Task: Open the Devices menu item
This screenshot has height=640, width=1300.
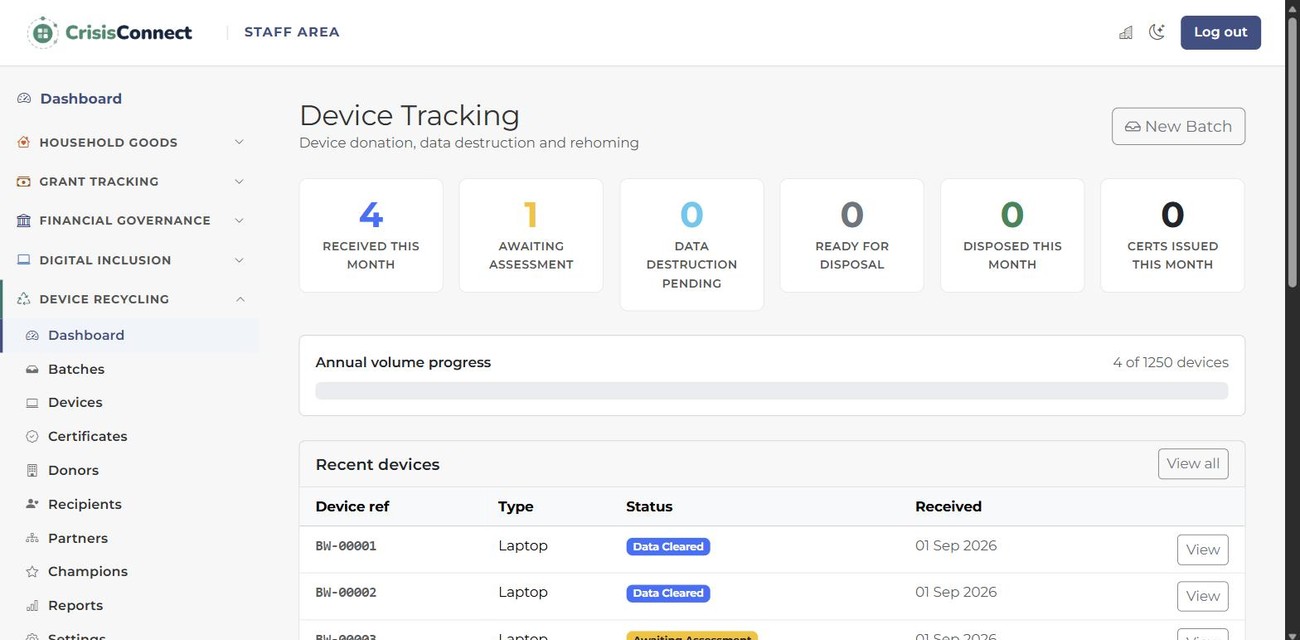Action: [75, 402]
